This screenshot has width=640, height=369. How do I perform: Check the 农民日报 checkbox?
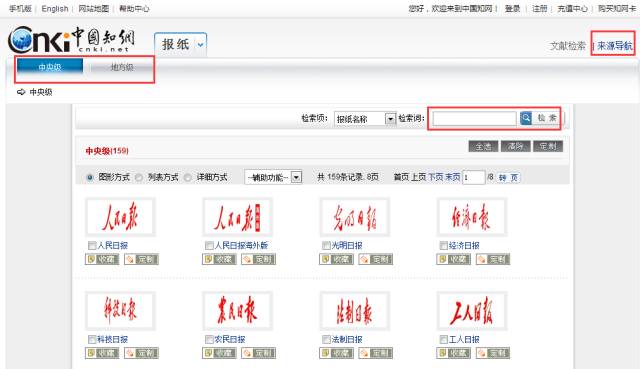point(209,339)
